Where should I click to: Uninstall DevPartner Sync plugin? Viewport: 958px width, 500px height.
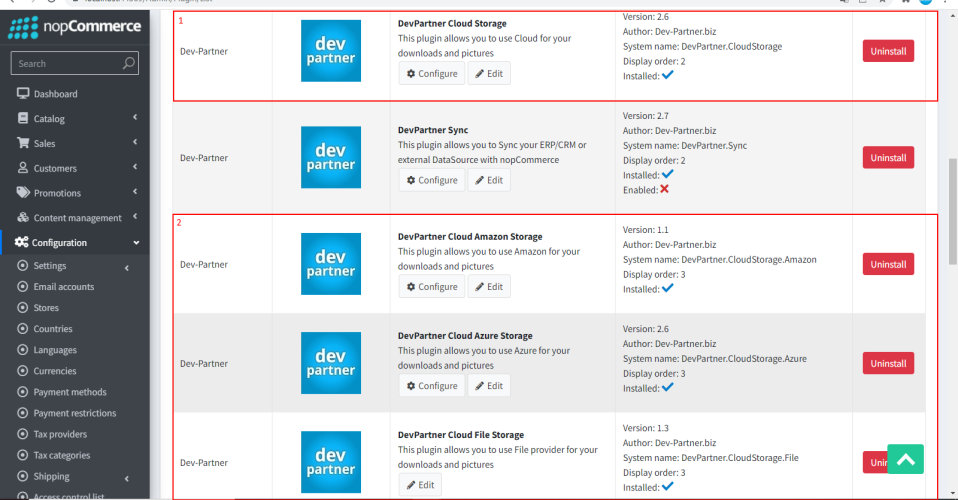click(888, 158)
